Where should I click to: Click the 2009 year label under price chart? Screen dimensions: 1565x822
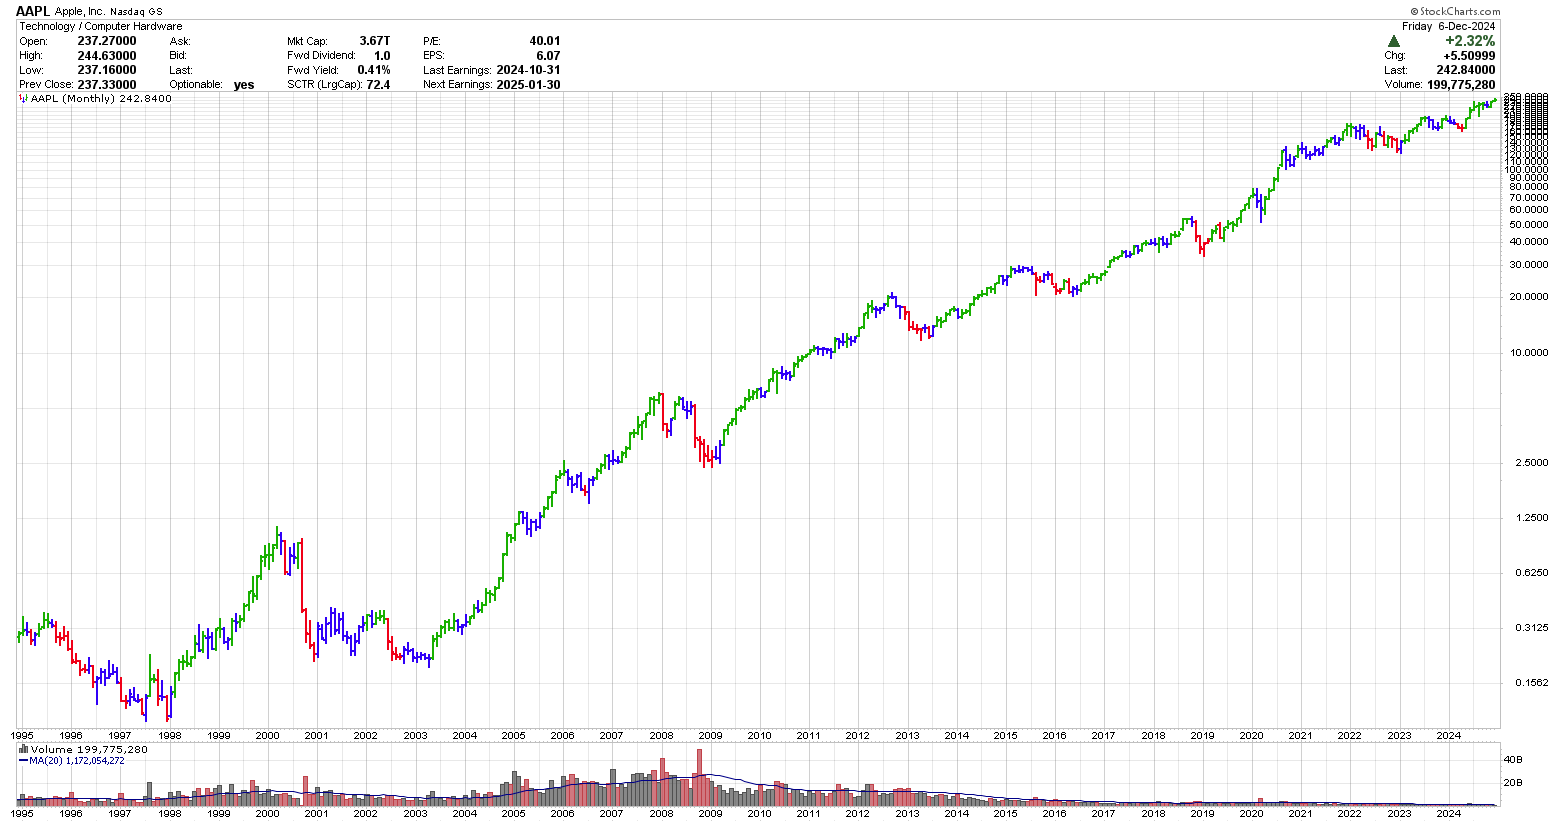coord(710,735)
